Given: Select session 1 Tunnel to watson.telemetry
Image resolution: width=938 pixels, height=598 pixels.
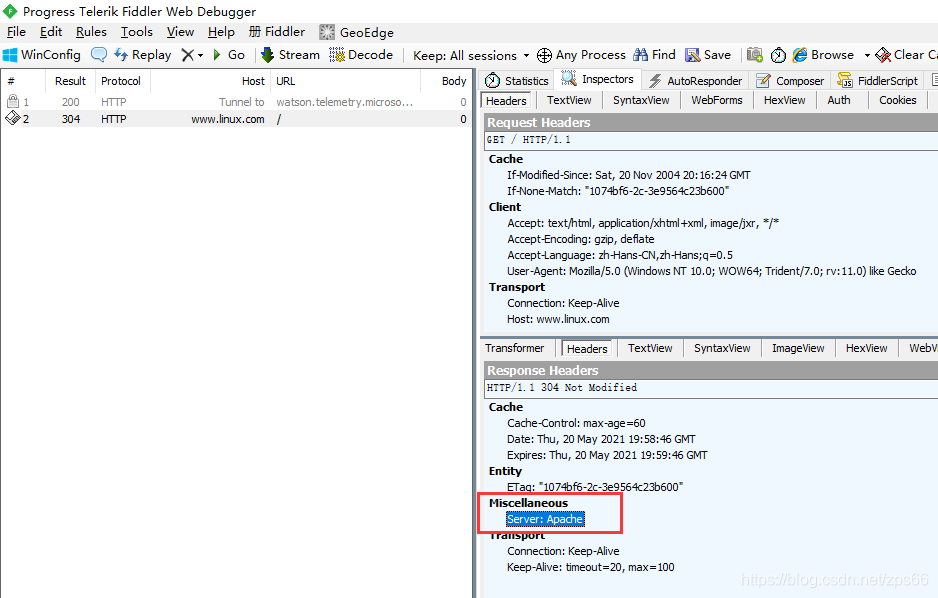Looking at the screenshot, I should pyautogui.click(x=236, y=102).
